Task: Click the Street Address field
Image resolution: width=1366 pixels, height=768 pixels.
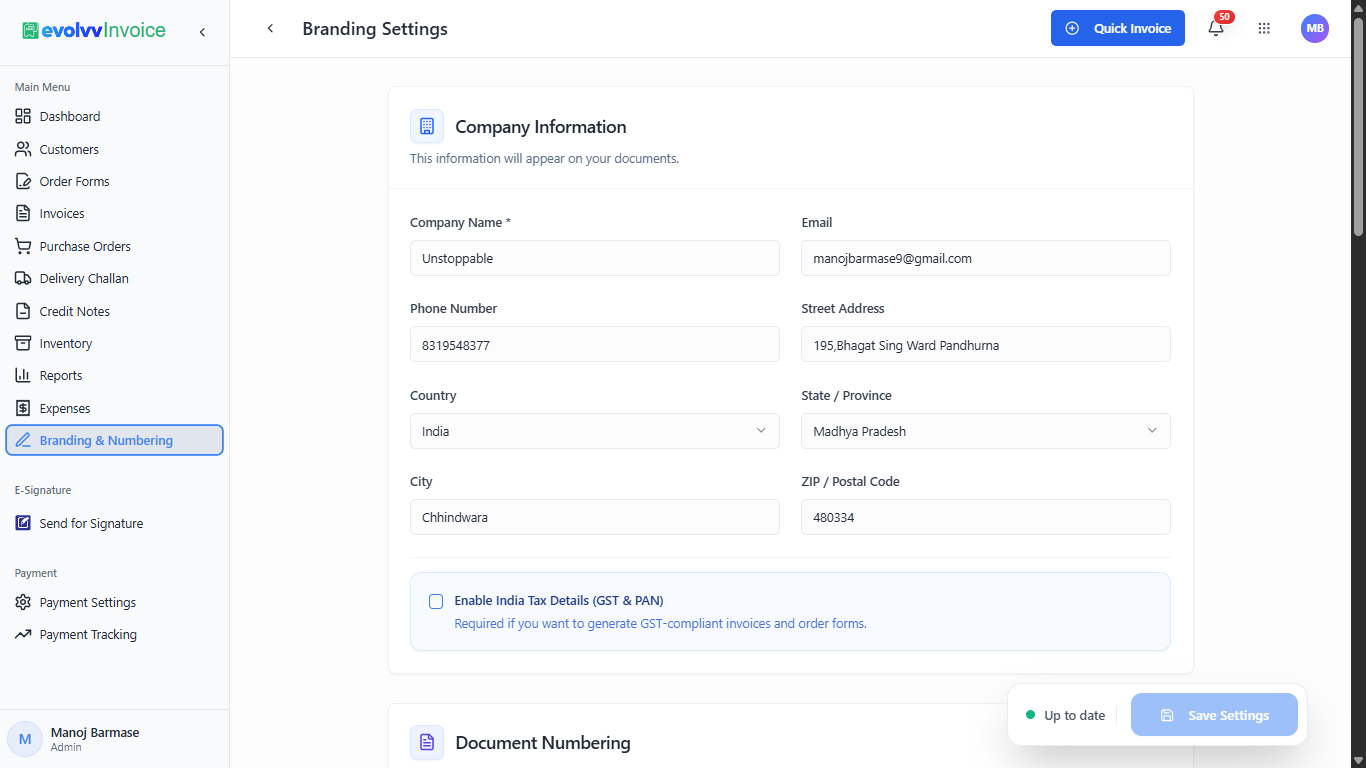Action: click(985, 344)
